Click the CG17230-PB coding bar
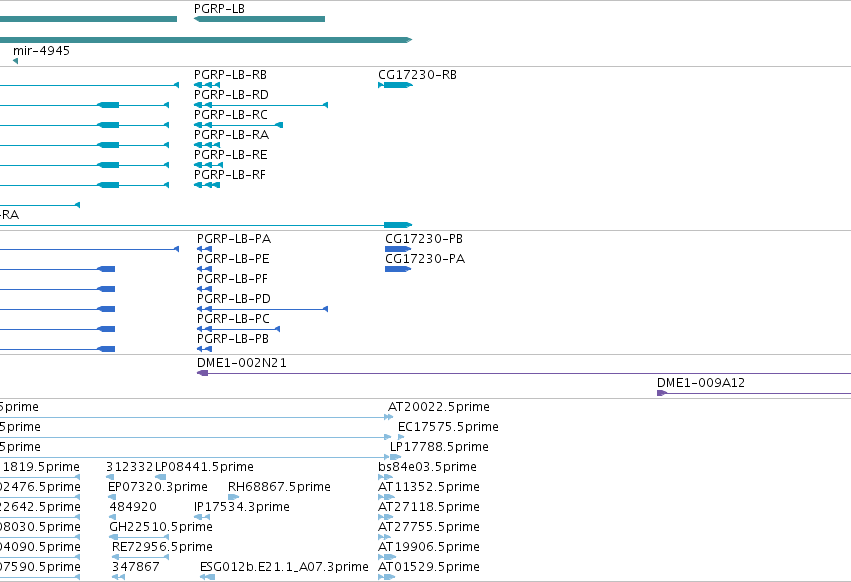The height and width of the screenshot is (582, 851). [398, 249]
